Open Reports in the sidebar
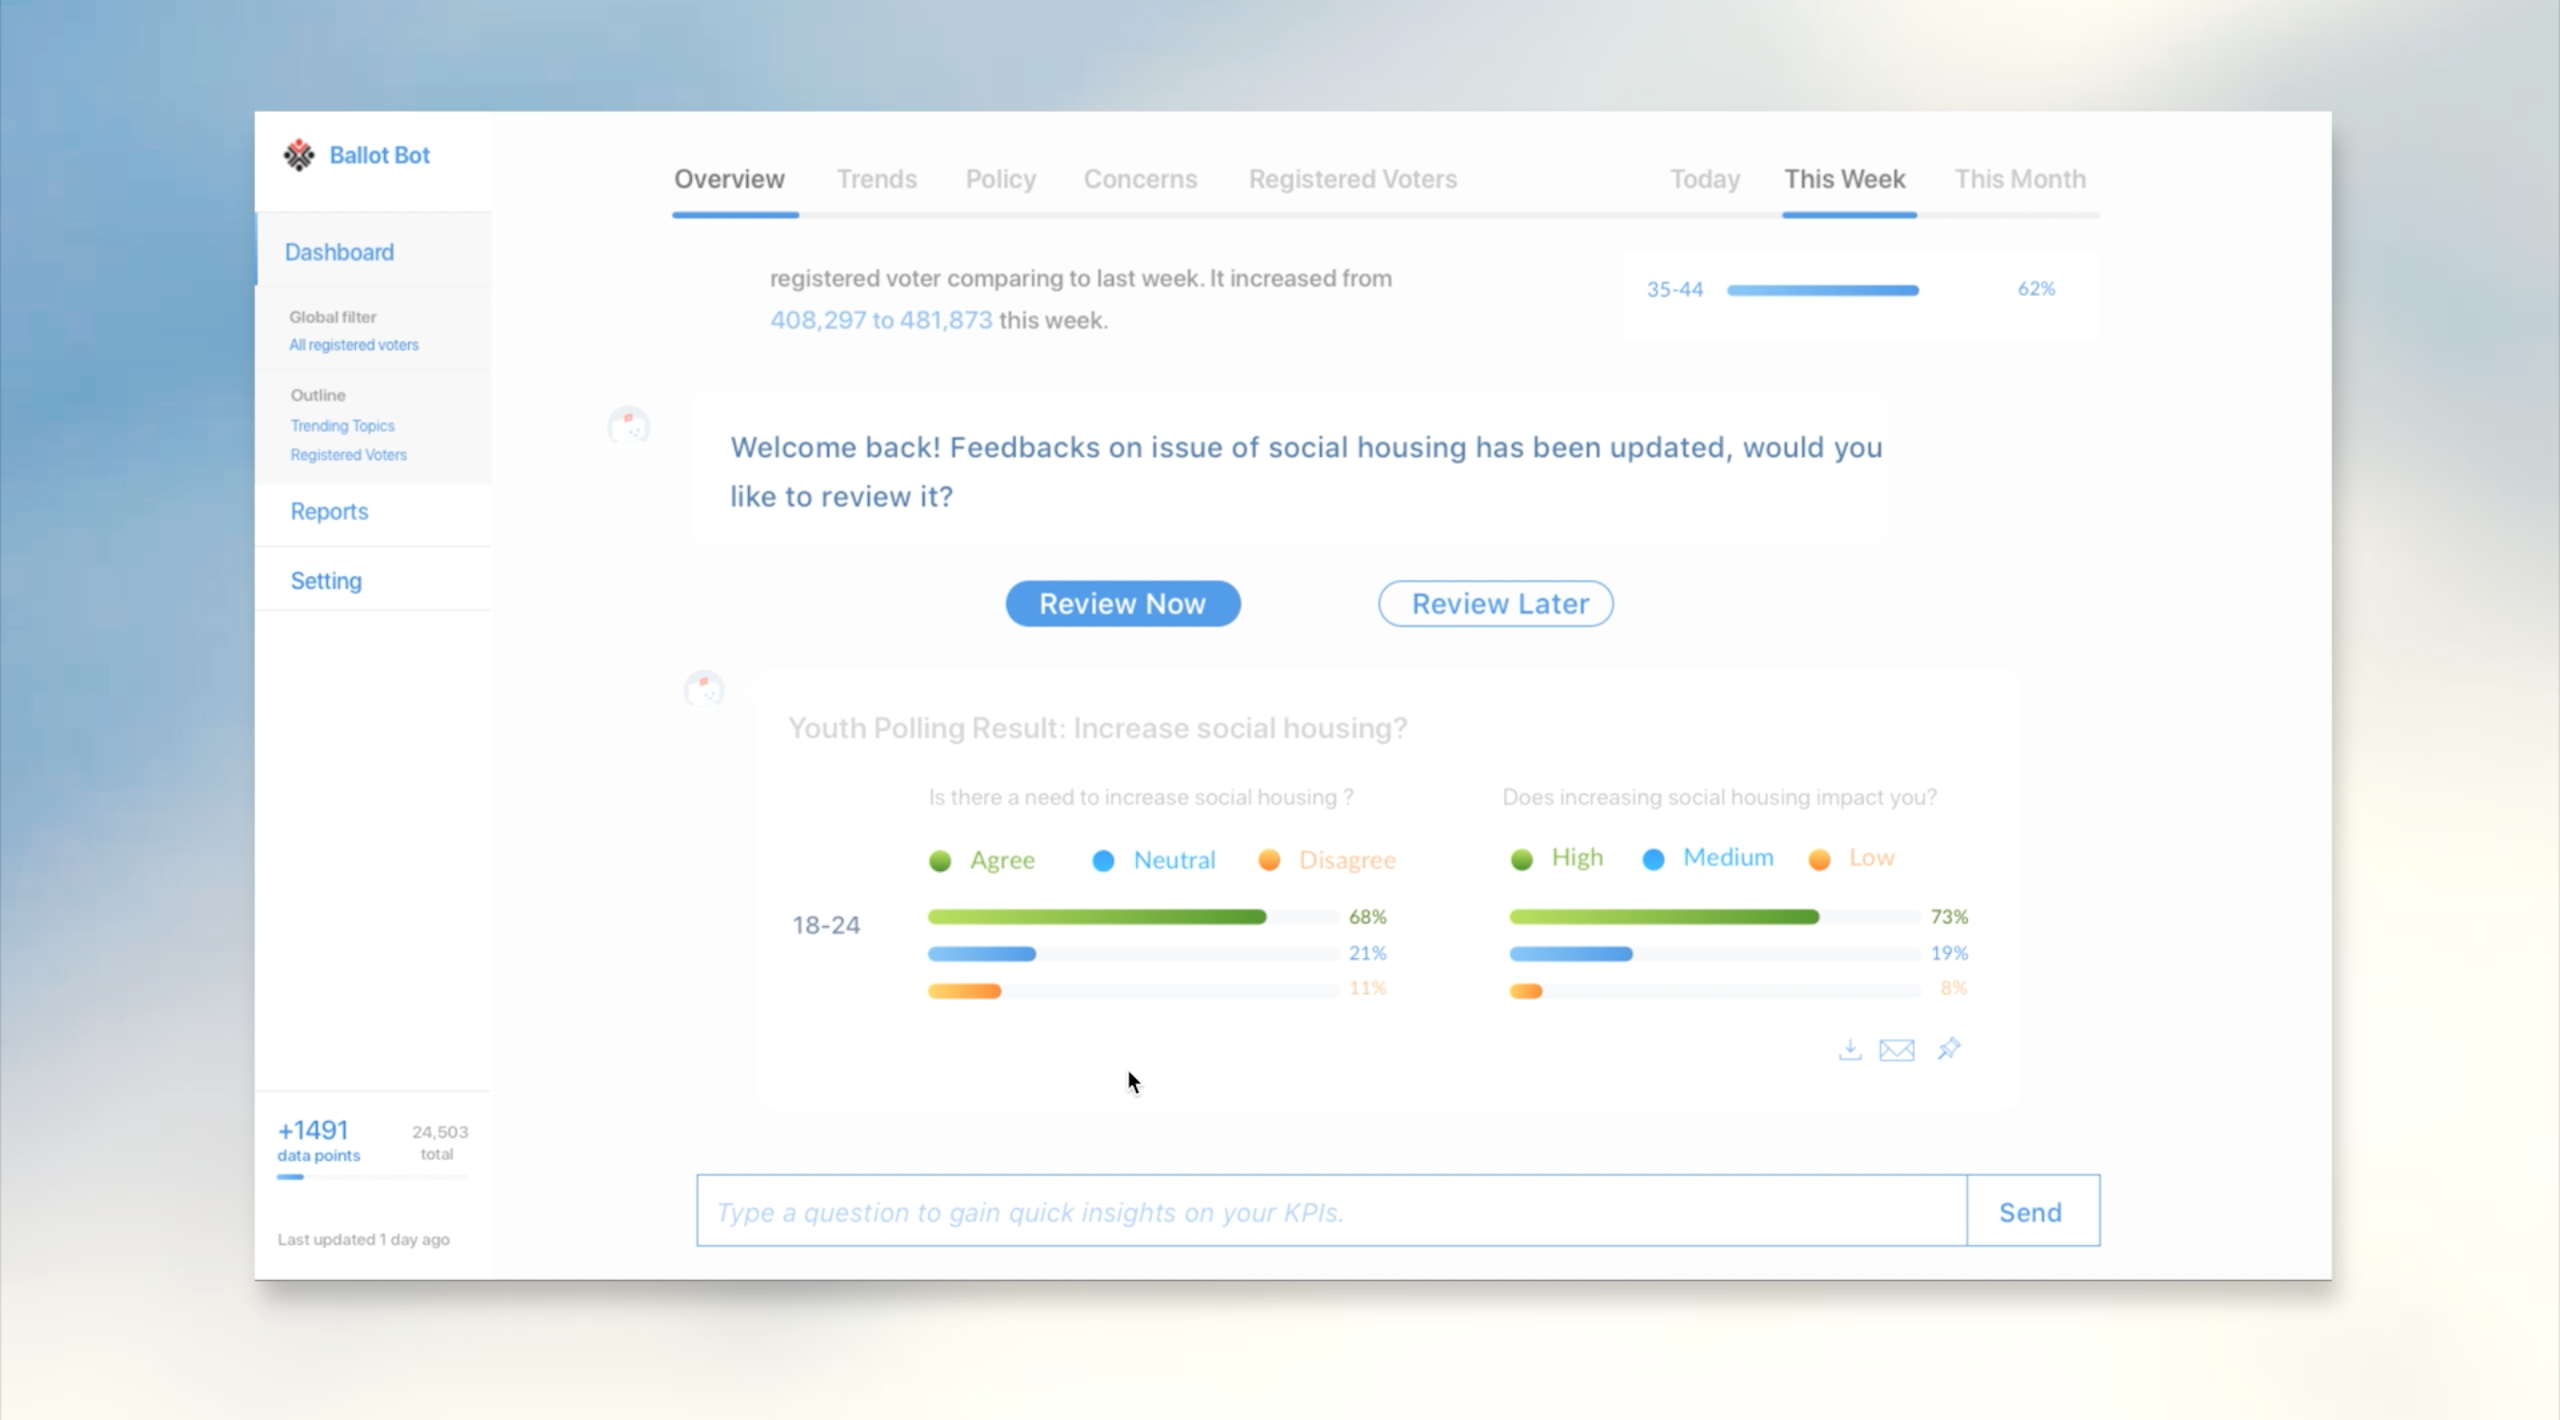The image size is (2560, 1420). pyautogui.click(x=329, y=511)
